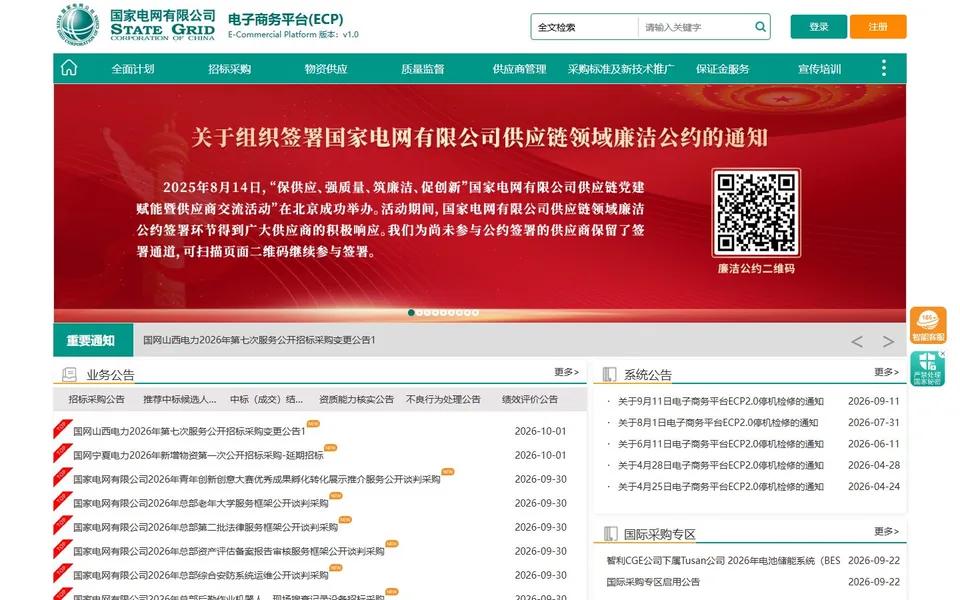This screenshot has height=600, width=960.
Task: Open the 供应商管理 navigation menu
Action: (520, 69)
